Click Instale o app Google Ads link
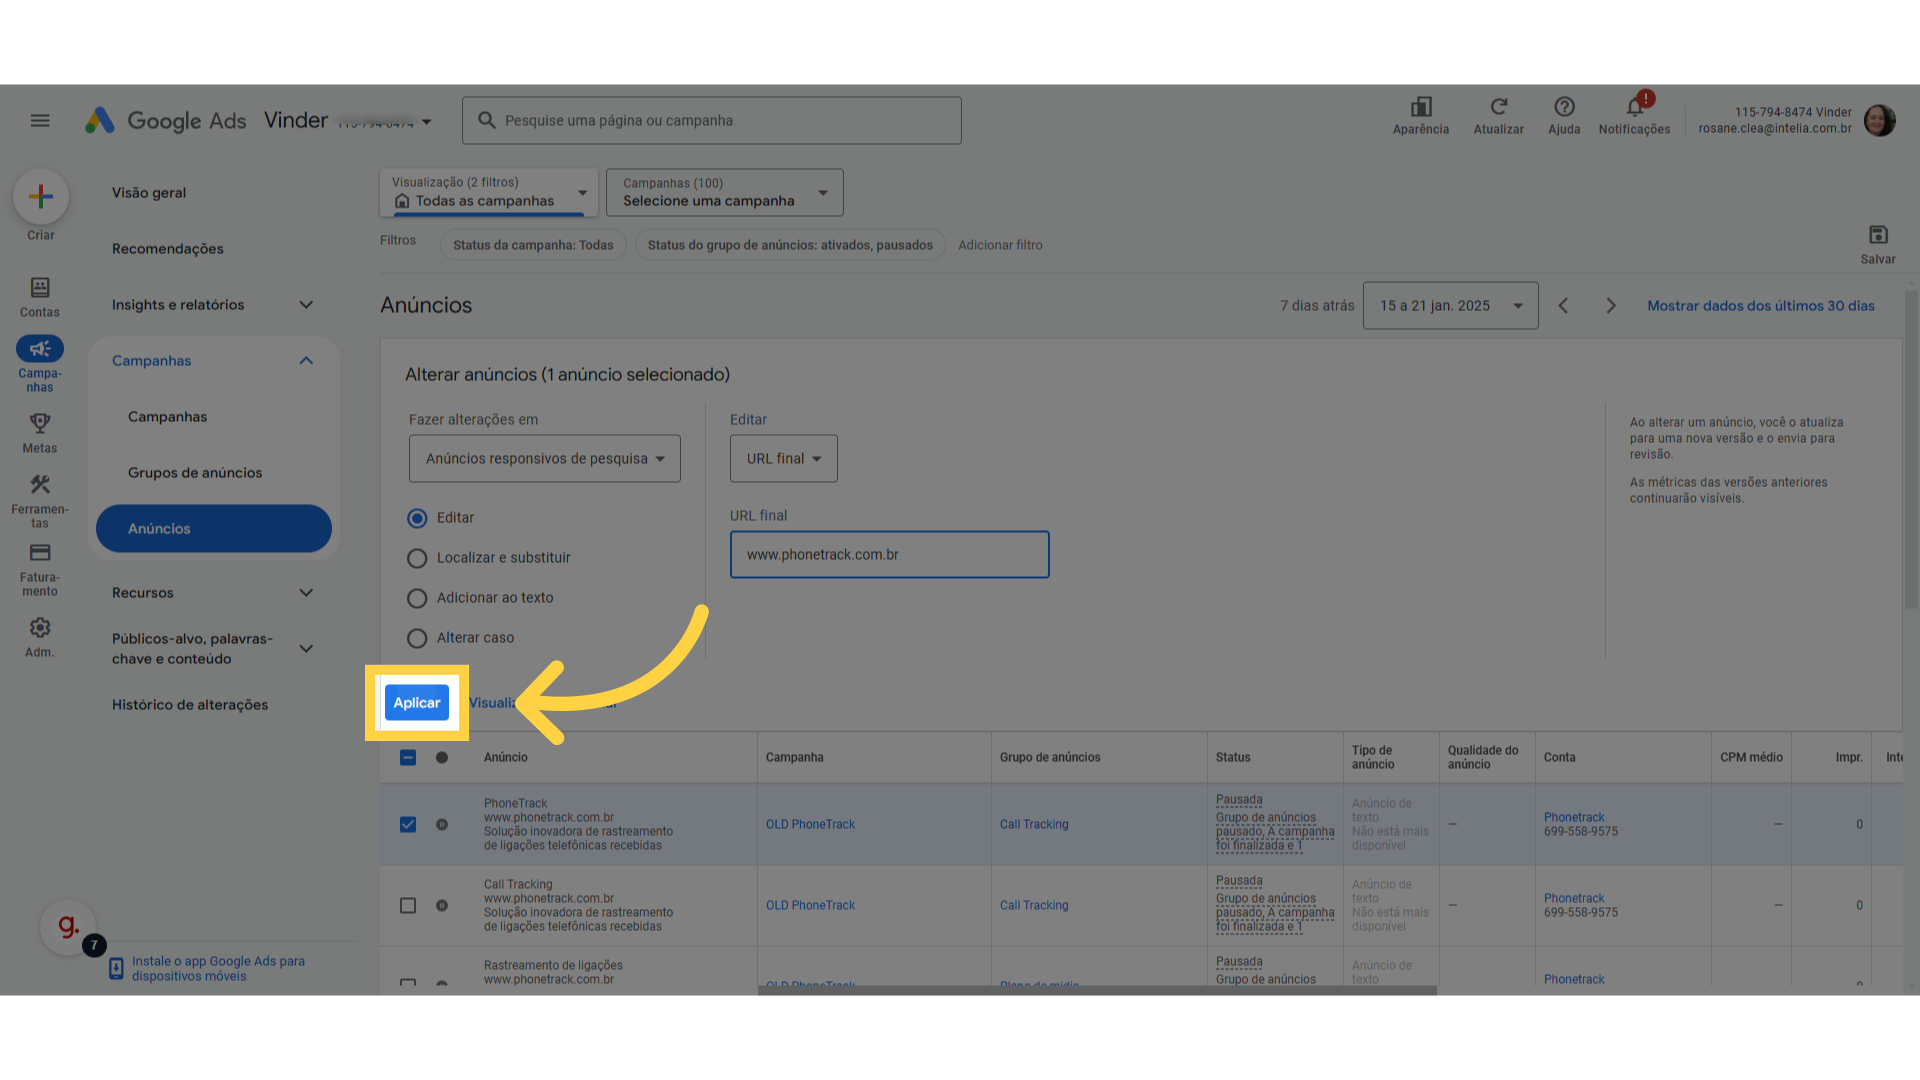 (x=218, y=969)
